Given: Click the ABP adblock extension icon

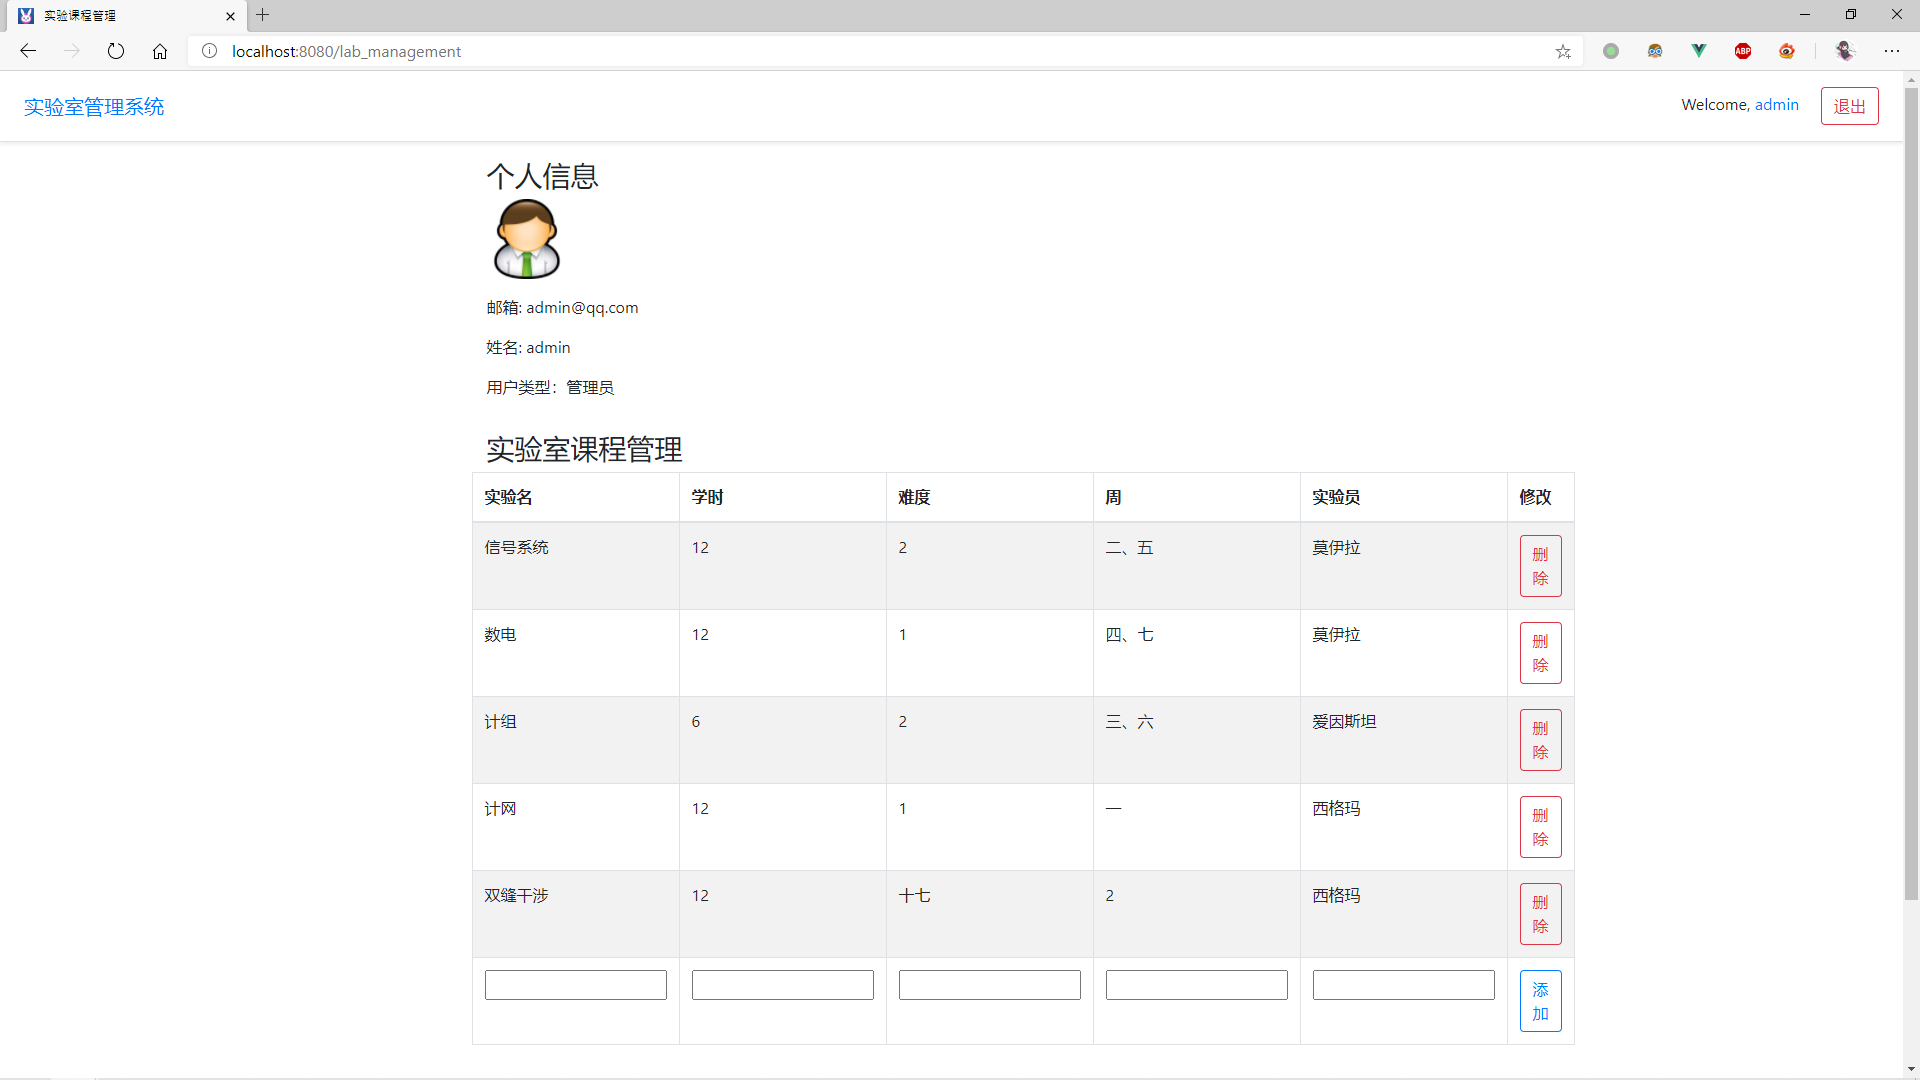Looking at the screenshot, I should (x=1743, y=51).
